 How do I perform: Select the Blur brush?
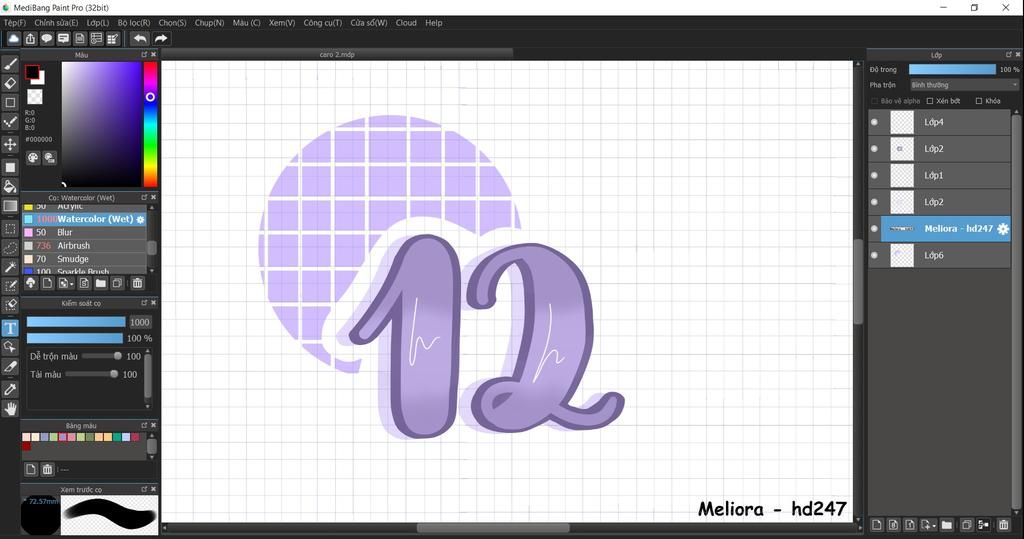click(85, 233)
